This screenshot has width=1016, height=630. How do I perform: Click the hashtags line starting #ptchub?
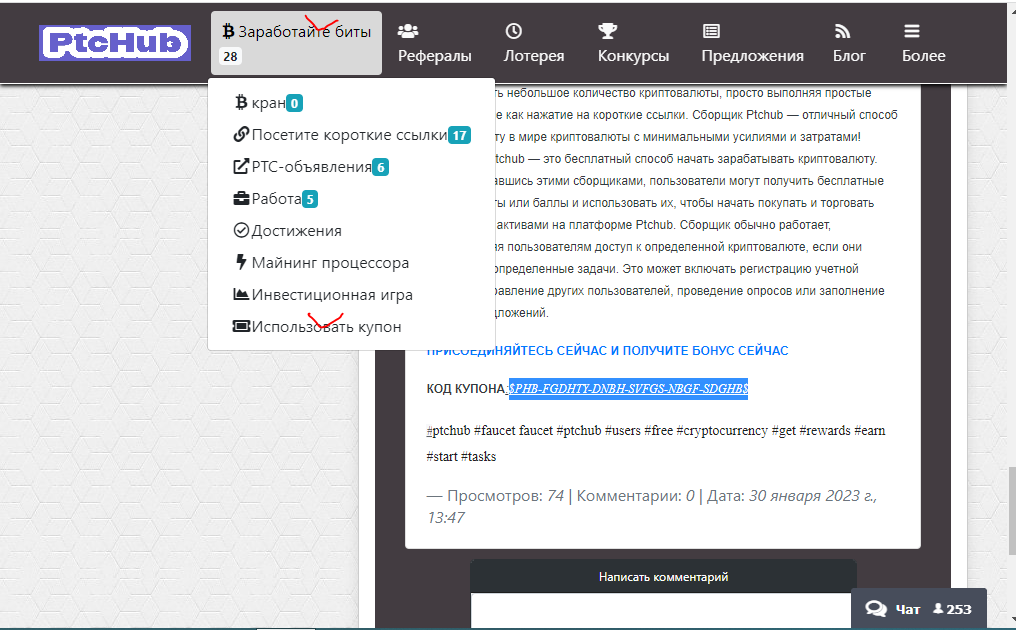[x=656, y=443]
